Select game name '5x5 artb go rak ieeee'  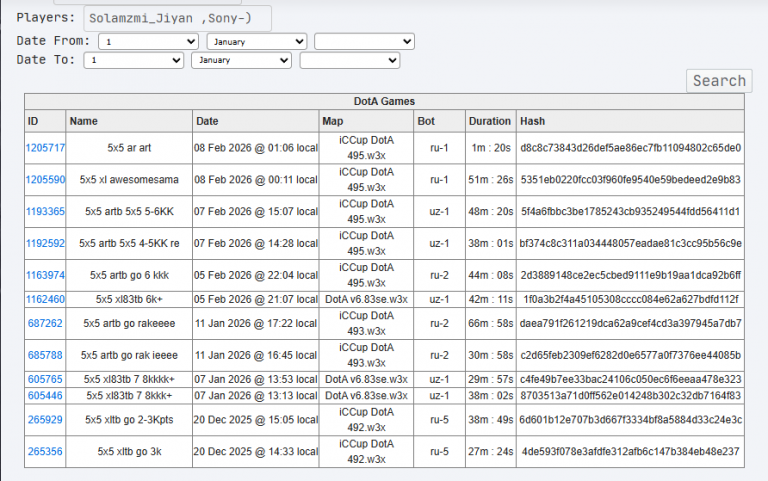tap(129, 355)
